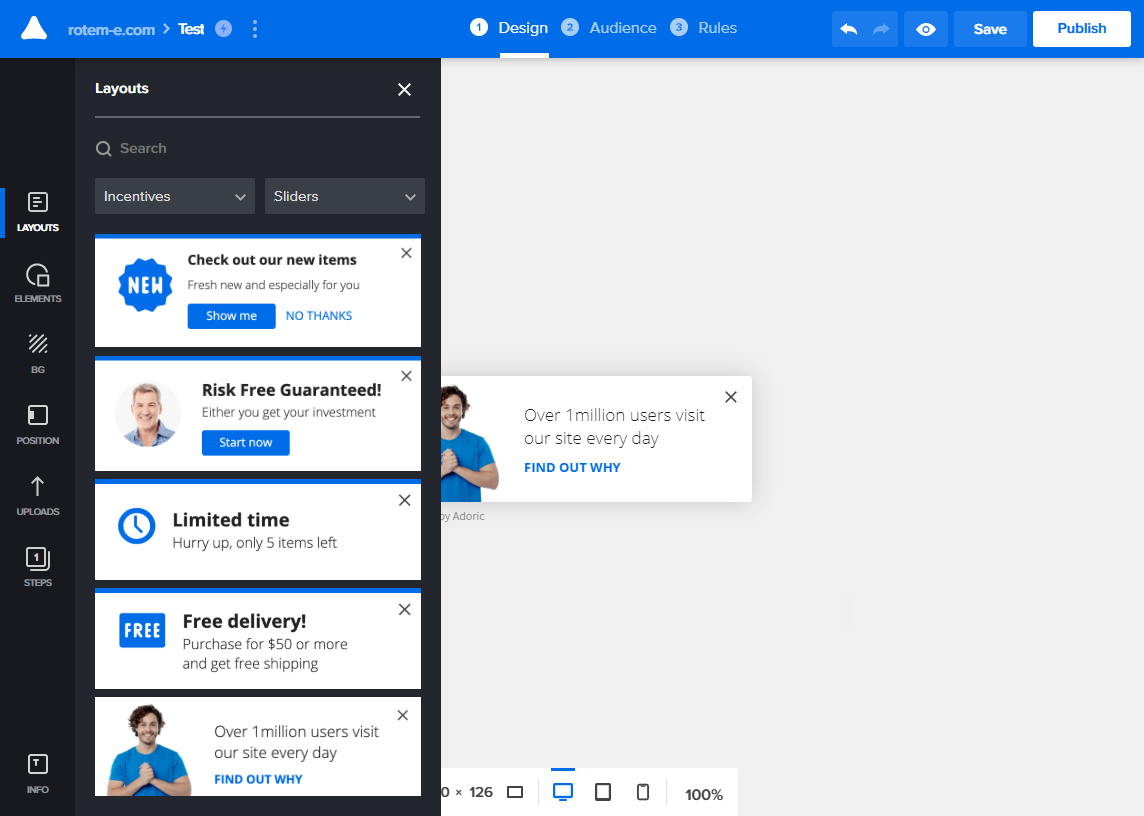This screenshot has height=816, width=1144.
Task: Open the Elements sidebar section
Action: [38, 283]
